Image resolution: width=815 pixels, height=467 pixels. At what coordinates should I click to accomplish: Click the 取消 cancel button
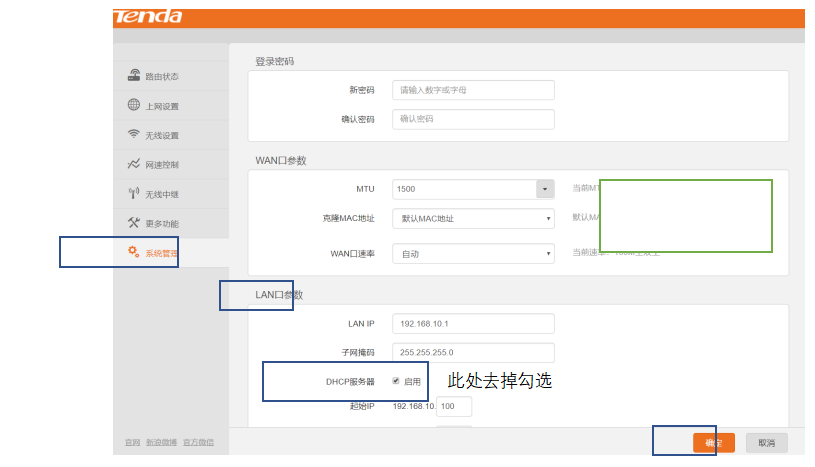766,442
